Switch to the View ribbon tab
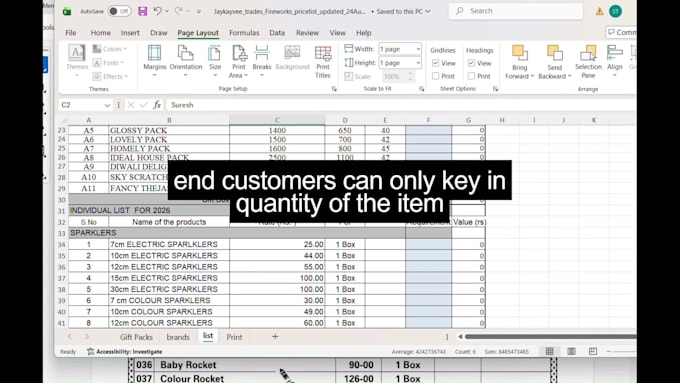Image resolution: width=680 pixels, height=383 pixels. click(337, 33)
